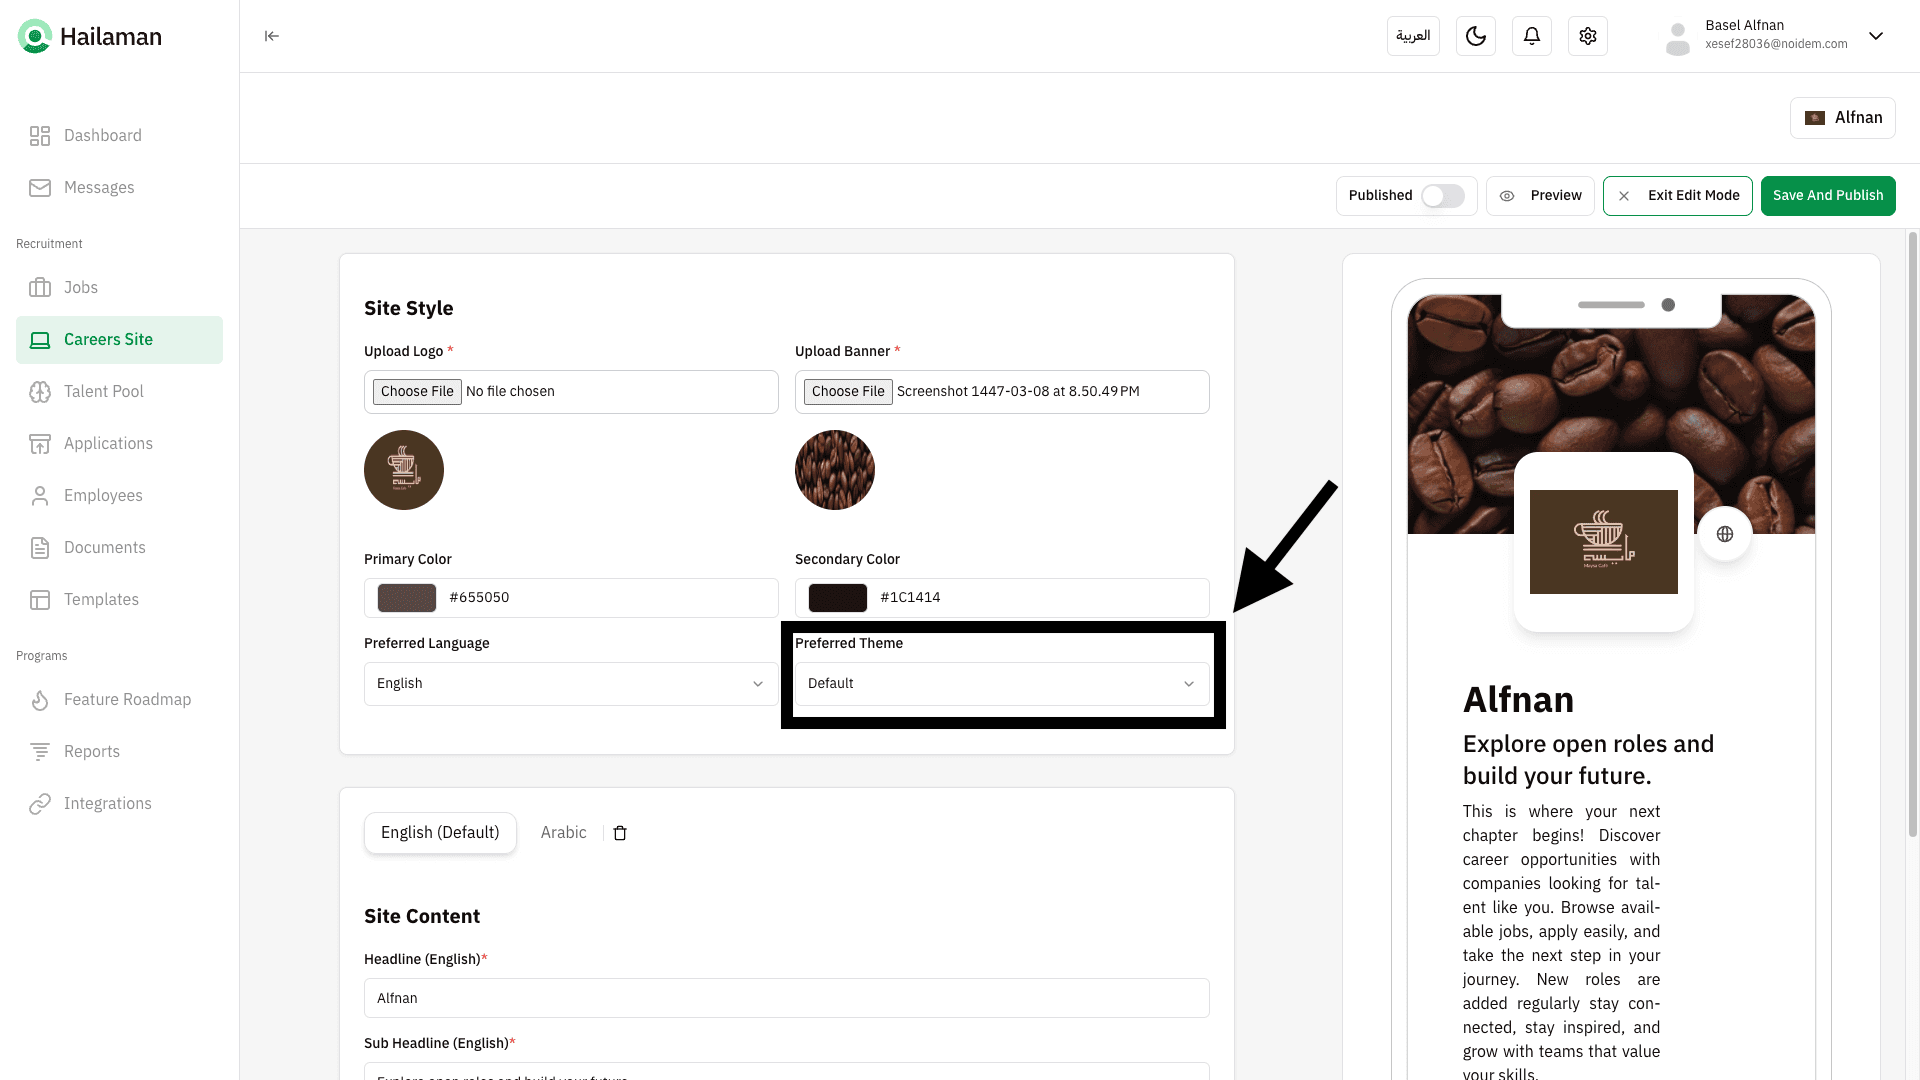Image resolution: width=1920 pixels, height=1080 pixels.
Task: Open settings gear icon in header
Action: click(1587, 36)
